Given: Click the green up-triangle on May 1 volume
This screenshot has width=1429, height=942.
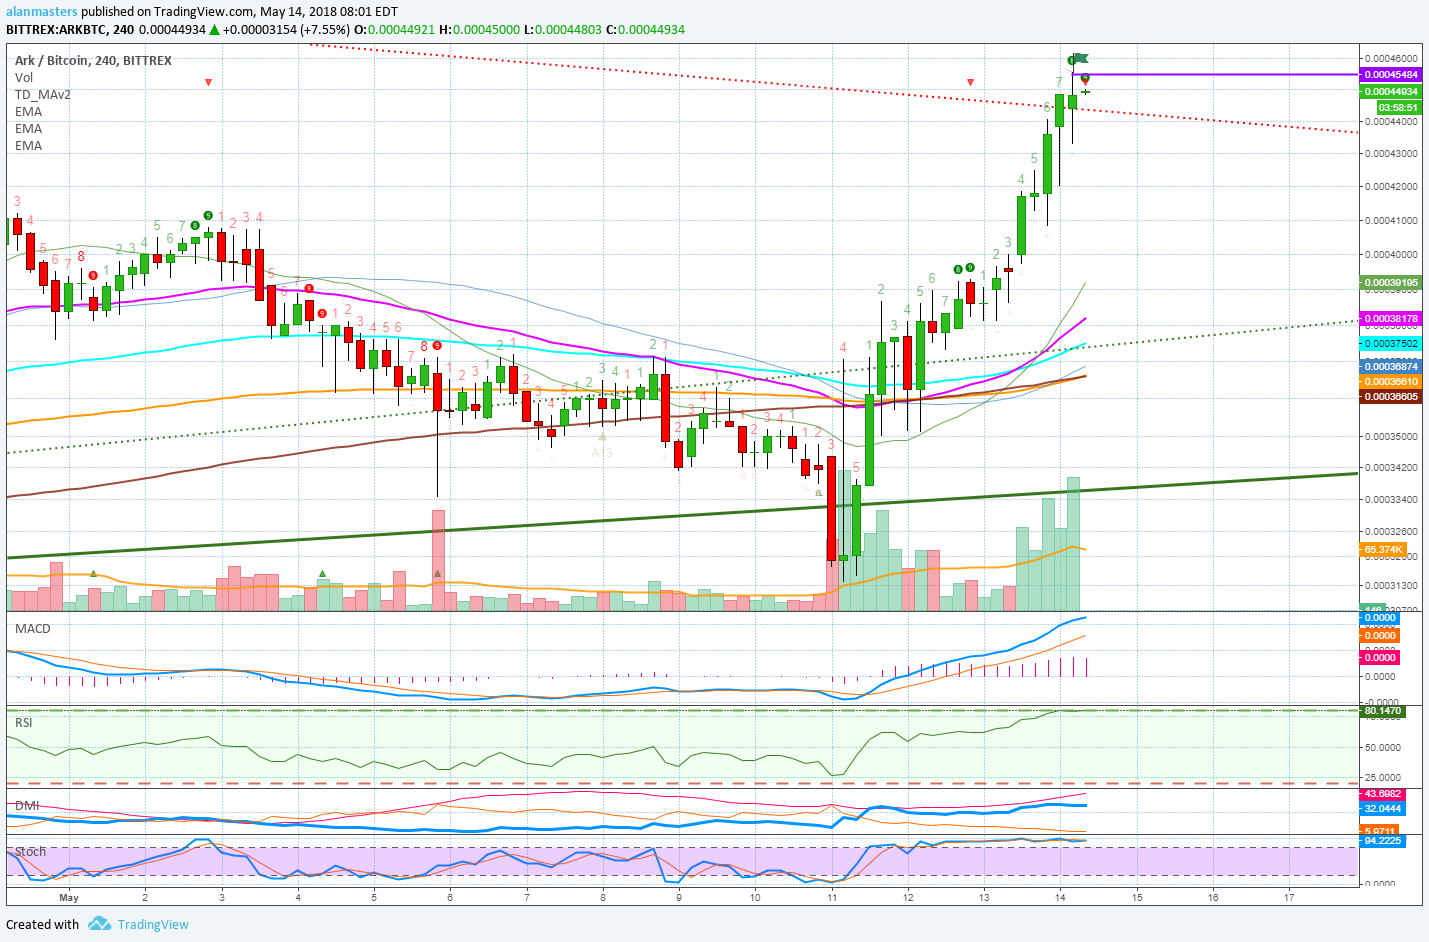Looking at the screenshot, I should tap(93, 573).
